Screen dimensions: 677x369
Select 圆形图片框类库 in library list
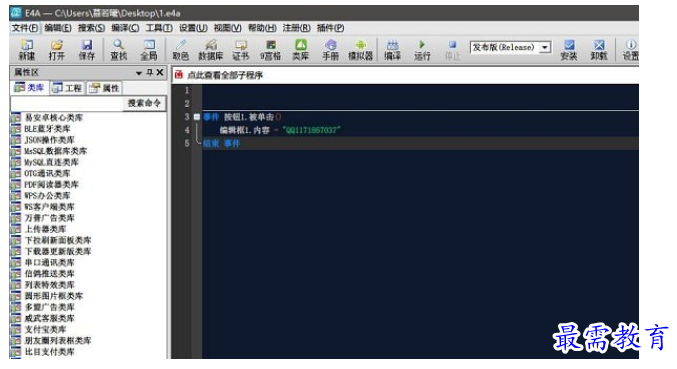pyautogui.click(x=54, y=296)
